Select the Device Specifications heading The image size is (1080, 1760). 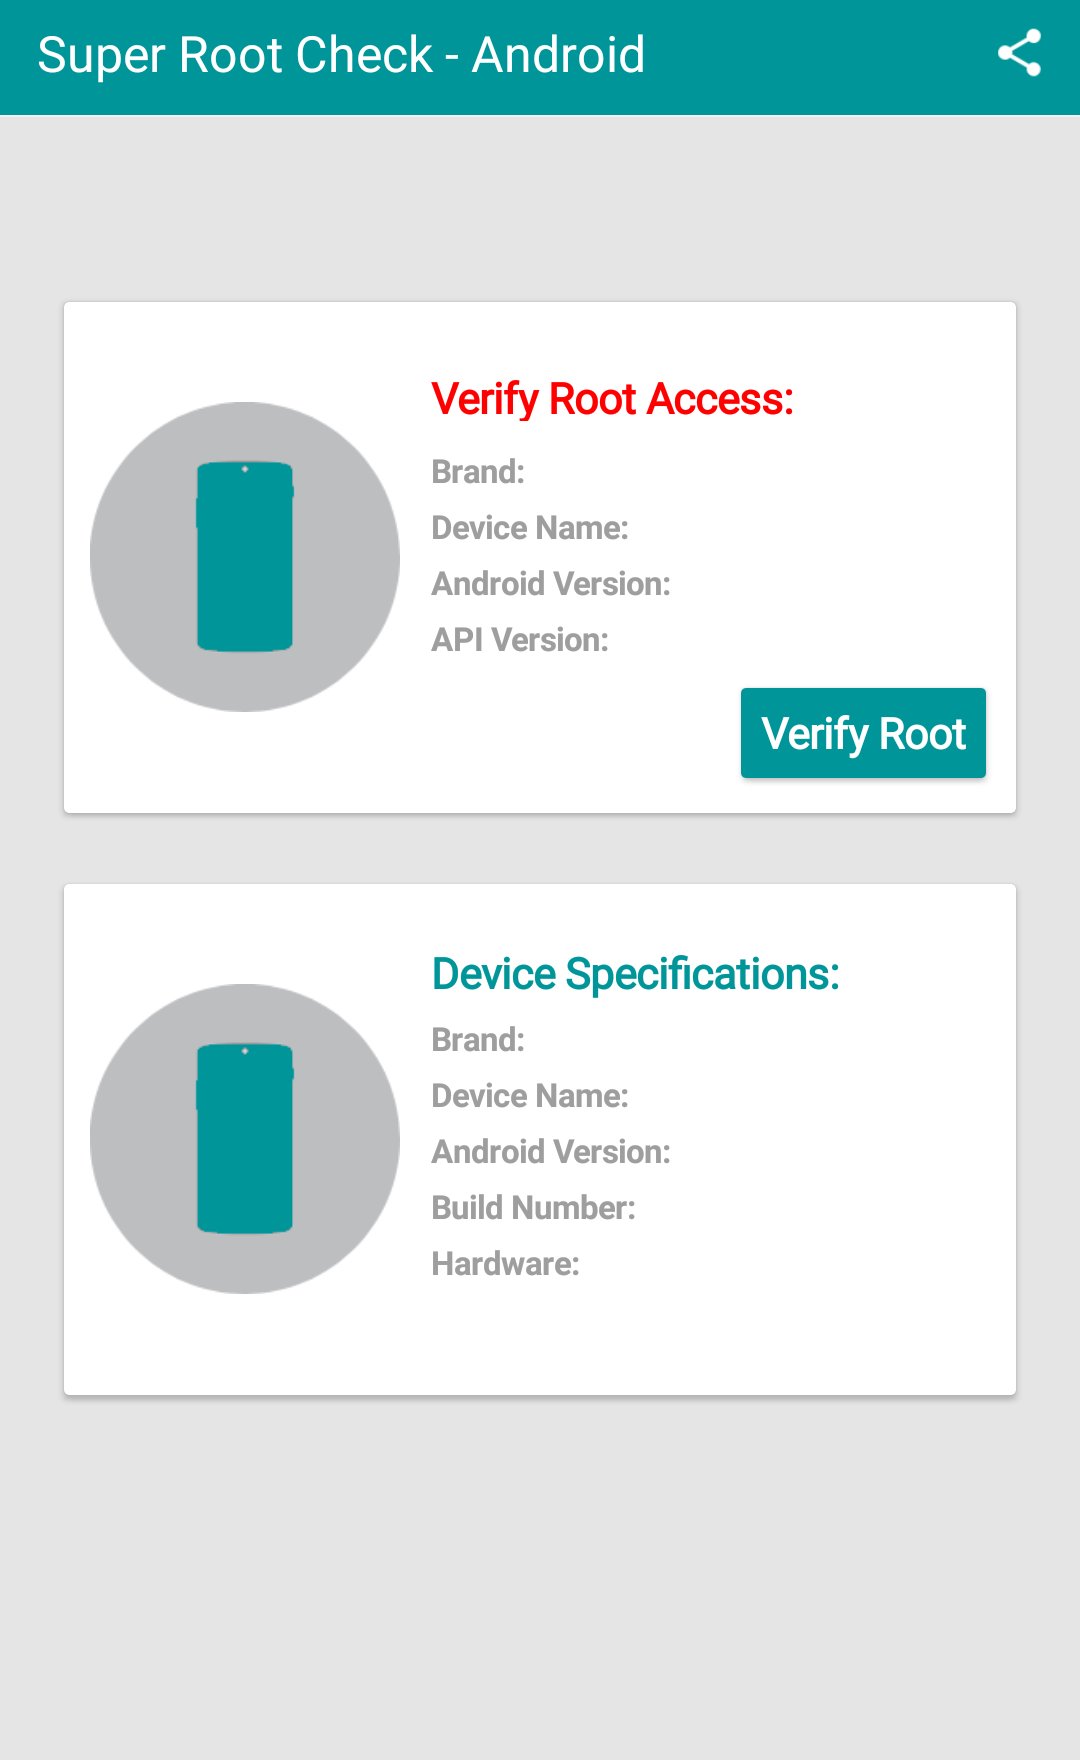click(x=635, y=974)
